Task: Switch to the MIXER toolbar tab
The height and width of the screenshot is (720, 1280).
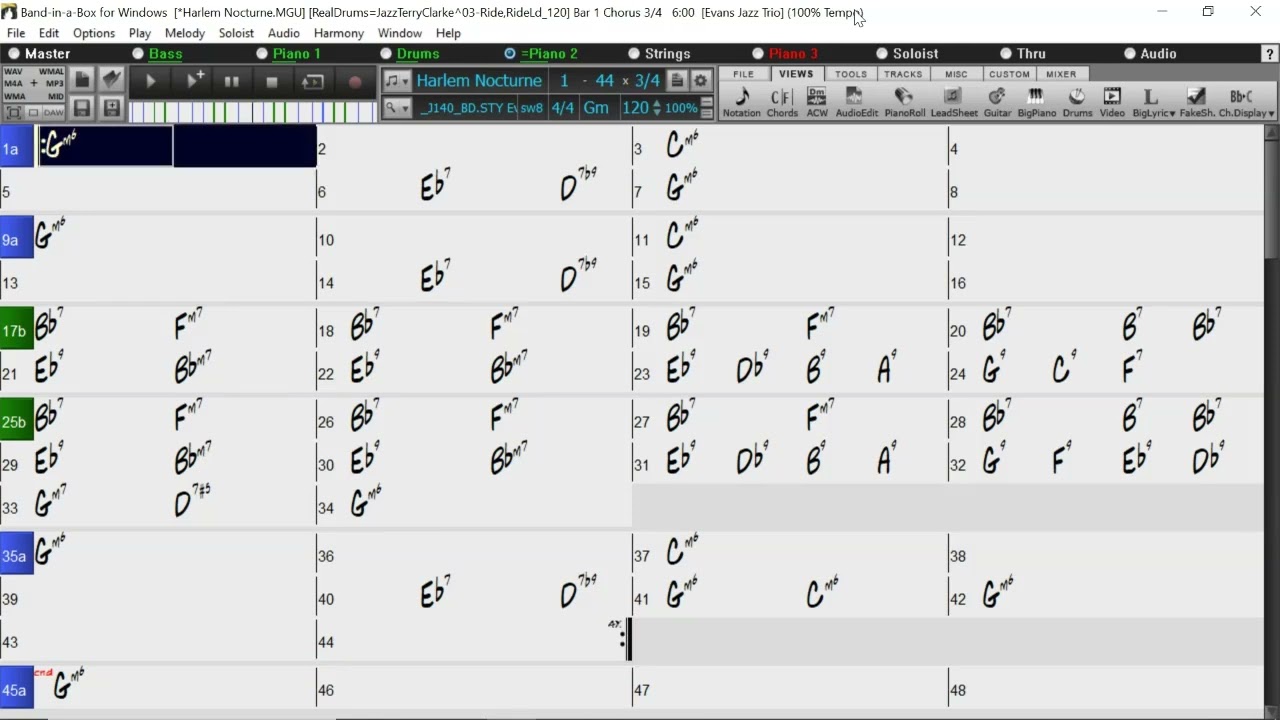Action: [x=1061, y=74]
